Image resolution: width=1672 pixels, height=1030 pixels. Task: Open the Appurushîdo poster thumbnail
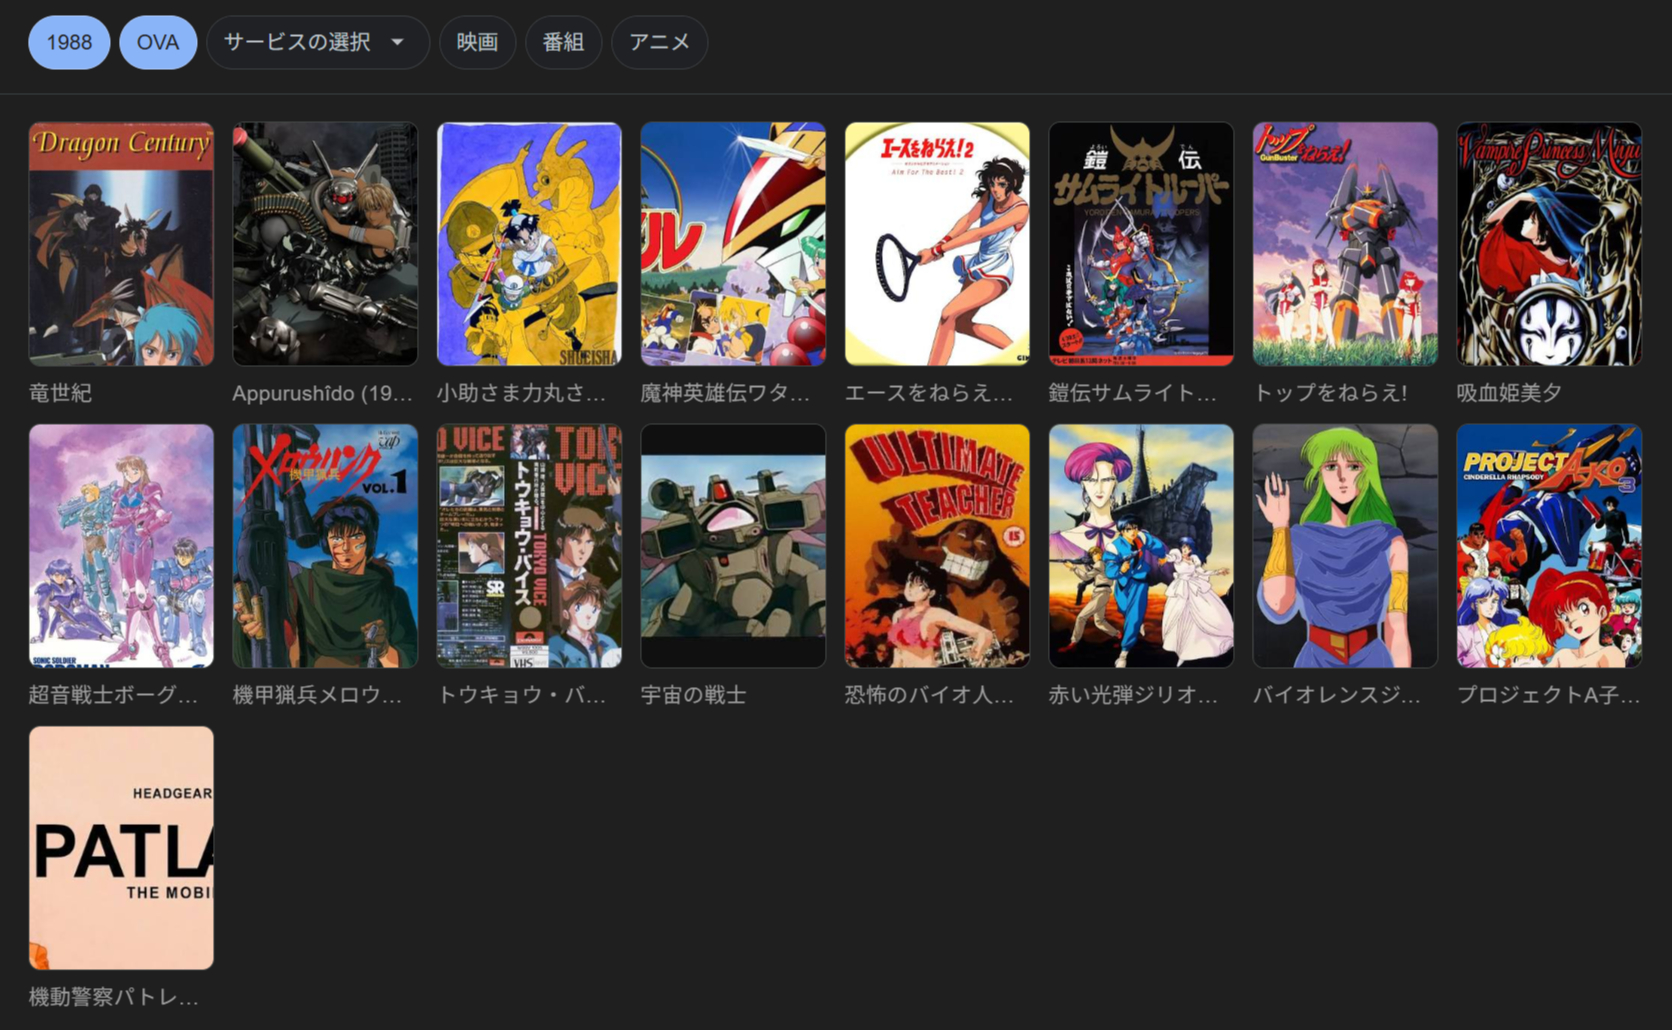click(325, 244)
